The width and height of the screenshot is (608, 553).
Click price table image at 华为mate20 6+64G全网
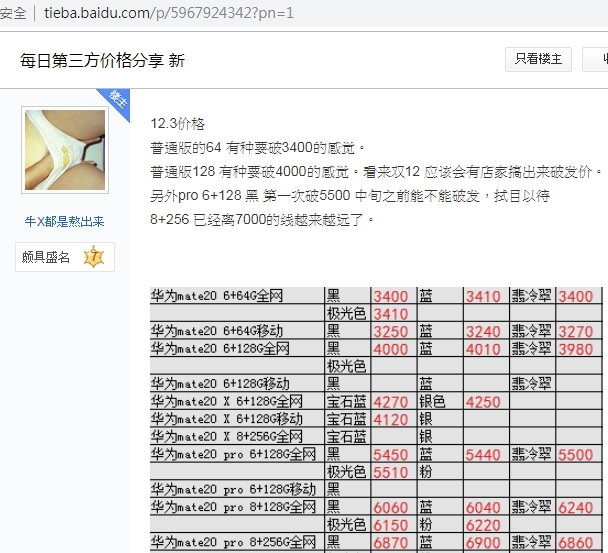237,296
